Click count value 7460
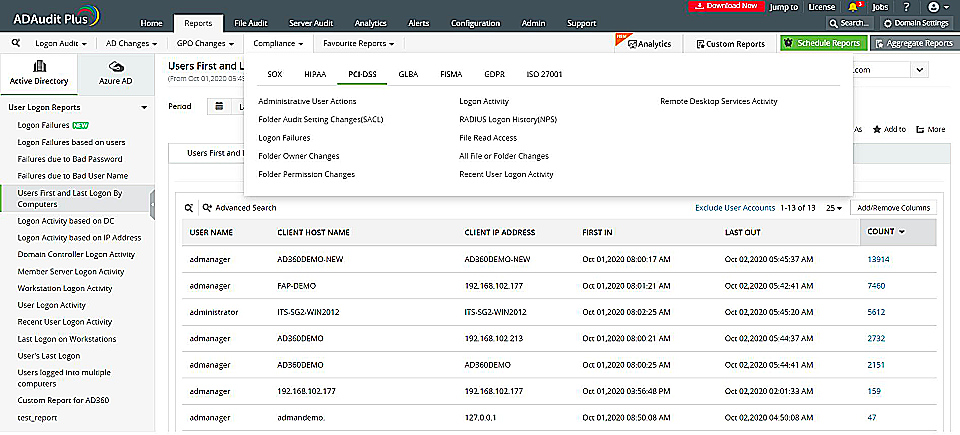 tap(876, 286)
